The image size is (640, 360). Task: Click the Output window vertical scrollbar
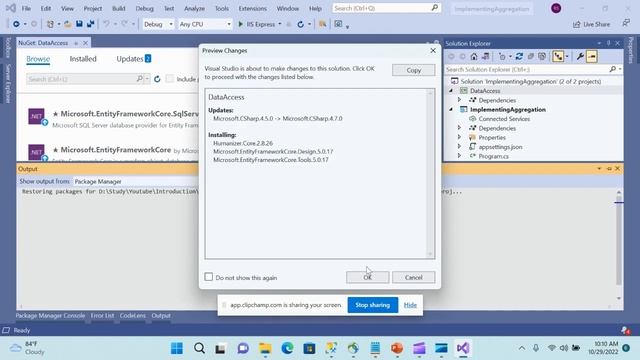(619, 244)
